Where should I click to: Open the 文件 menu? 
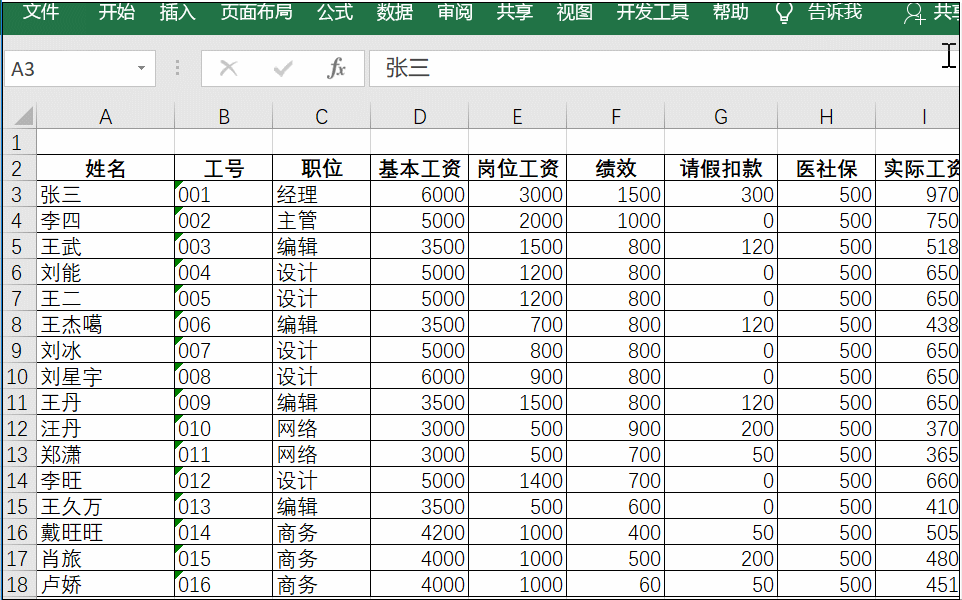[x=40, y=13]
